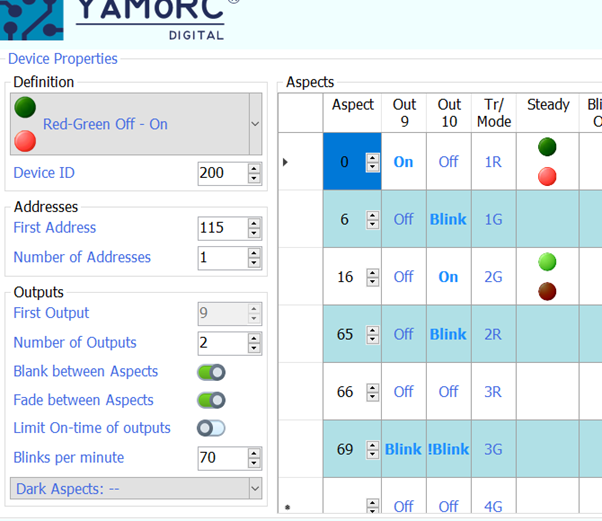This screenshot has width=602, height=521.
Task: Click the spinner on aspect 16 row
Action: coord(372,277)
